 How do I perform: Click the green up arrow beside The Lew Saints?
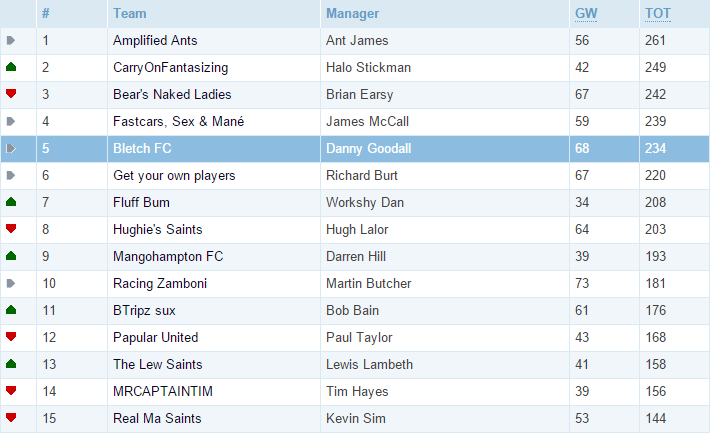click(x=11, y=364)
